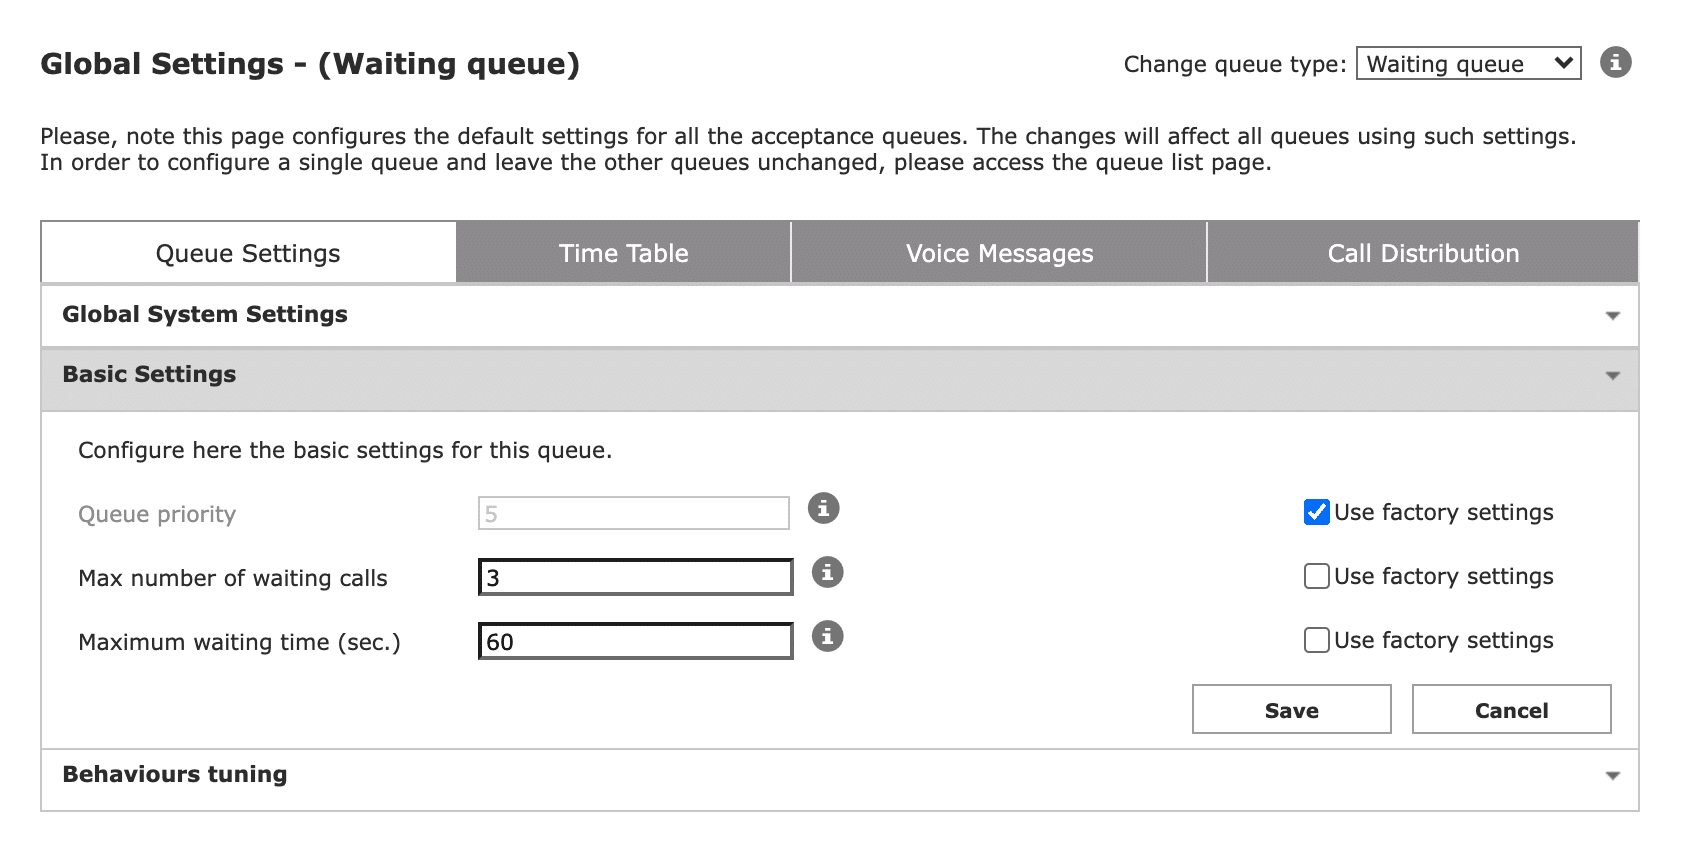Image resolution: width=1686 pixels, height=858 pixels.
Task: Select the Queue Settings tab
Action: point(248,253)
